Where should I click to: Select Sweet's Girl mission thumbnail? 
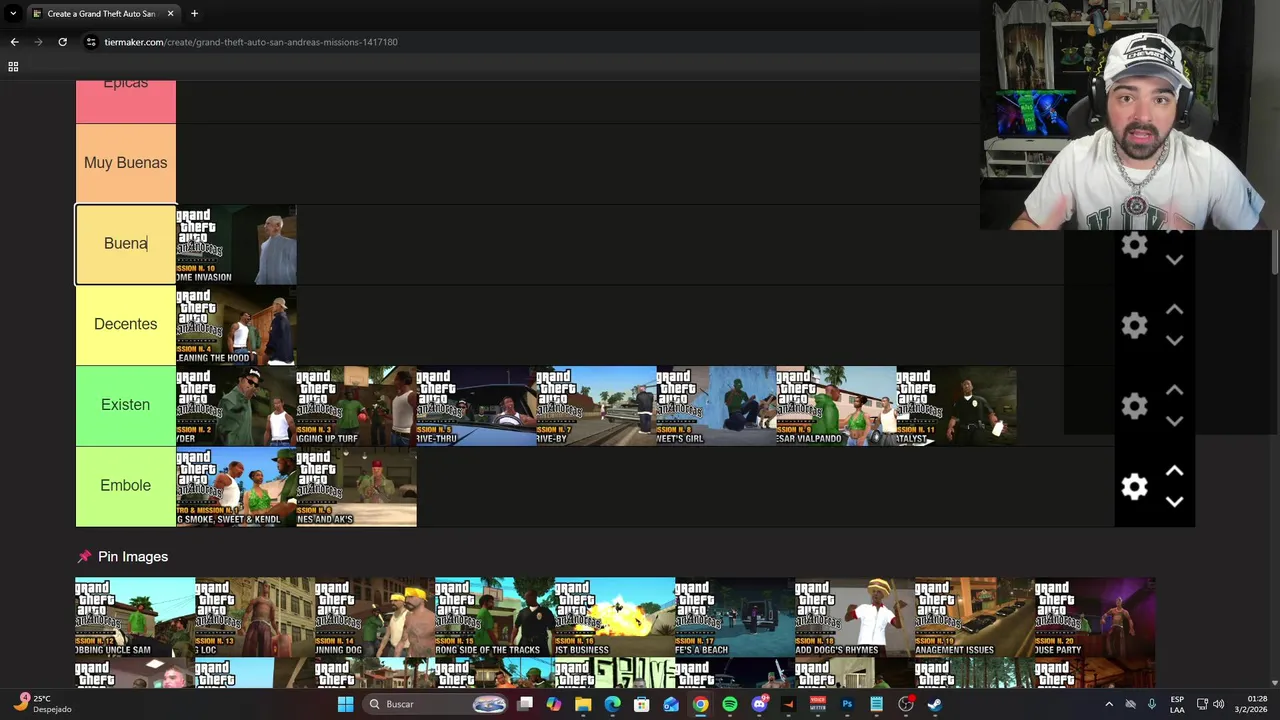point(716,406)
